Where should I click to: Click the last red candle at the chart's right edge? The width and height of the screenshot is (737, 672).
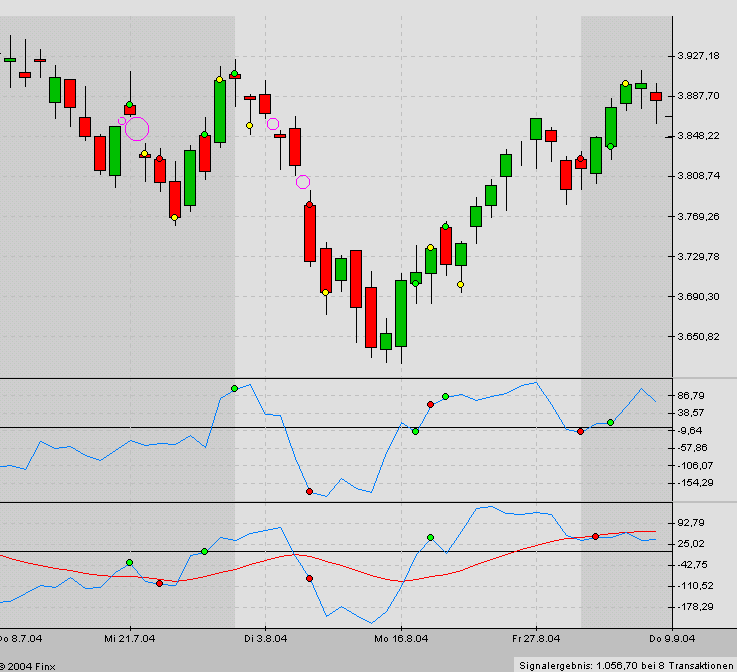tap(656, 96)
